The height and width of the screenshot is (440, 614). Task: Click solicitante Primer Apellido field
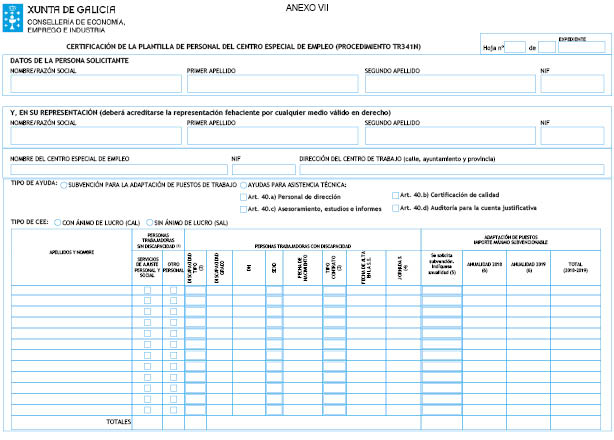272,84
